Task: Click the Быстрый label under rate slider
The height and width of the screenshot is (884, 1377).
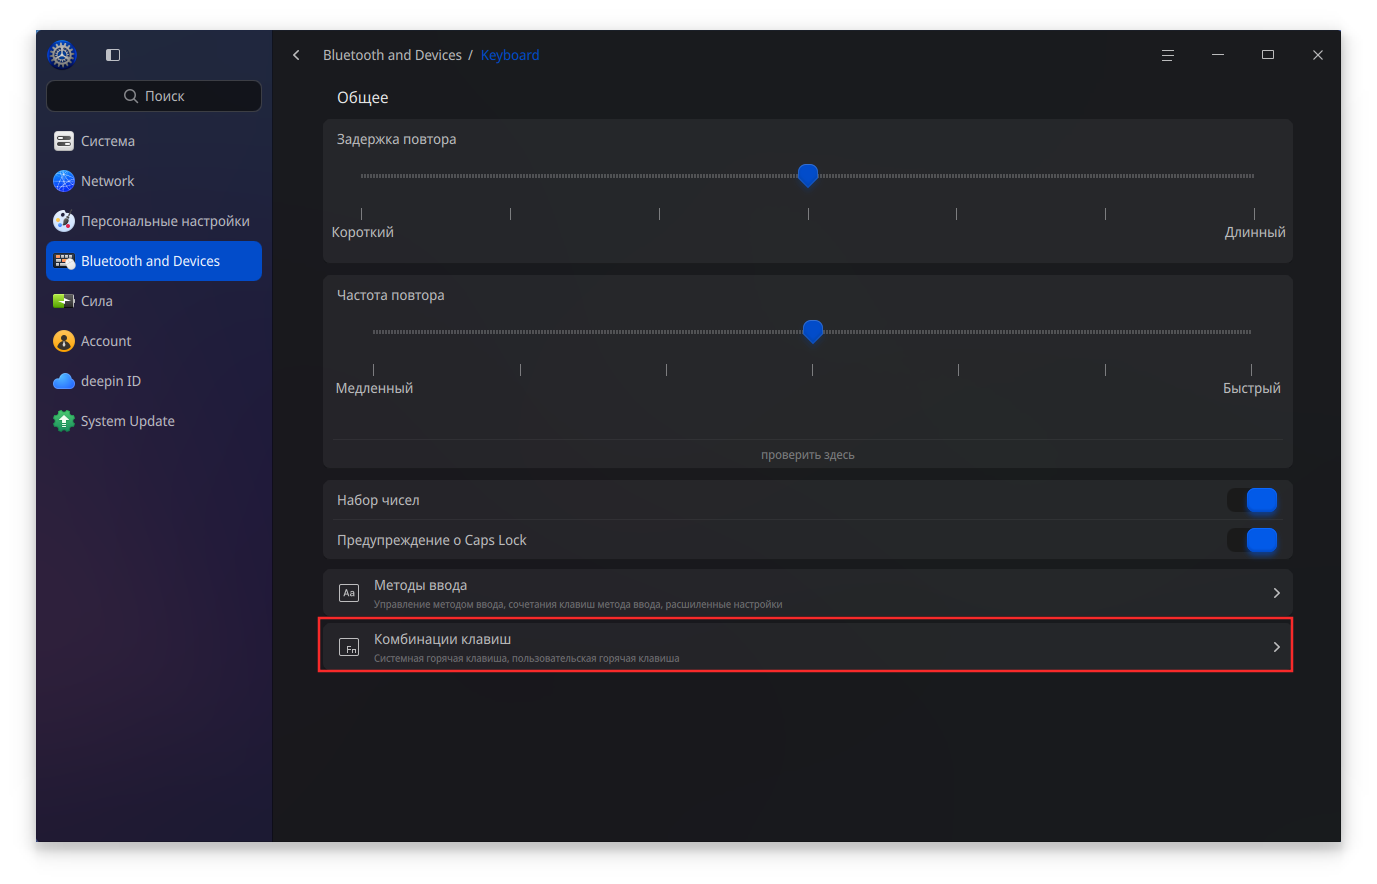Action: [1252, 388]
